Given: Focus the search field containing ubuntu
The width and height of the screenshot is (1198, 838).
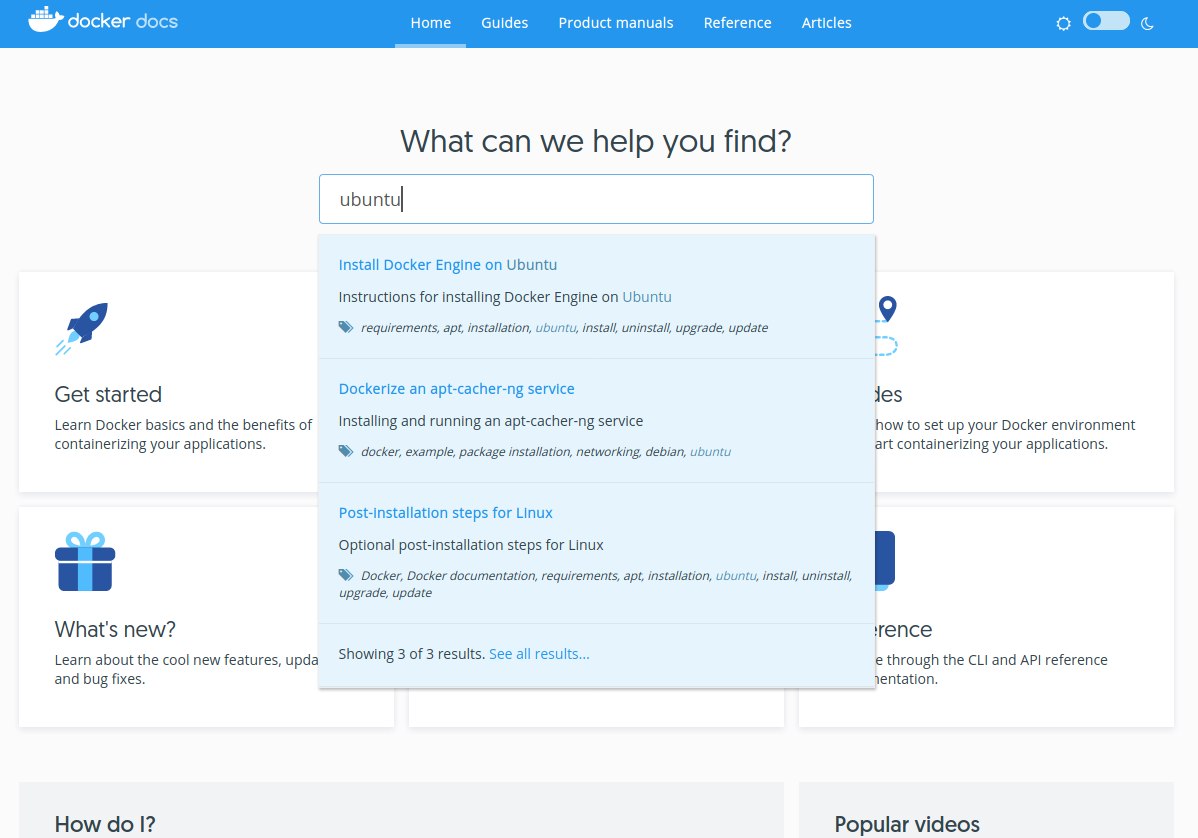Looking at the screenshot, I should click(x=596, y=199).
